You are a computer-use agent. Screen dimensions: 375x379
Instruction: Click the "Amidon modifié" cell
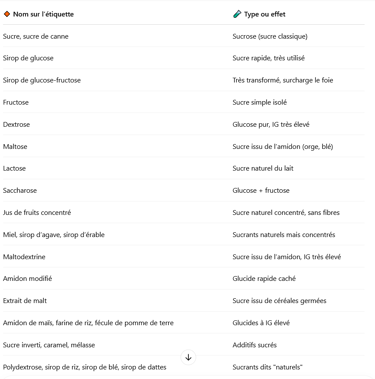(27, 279)
